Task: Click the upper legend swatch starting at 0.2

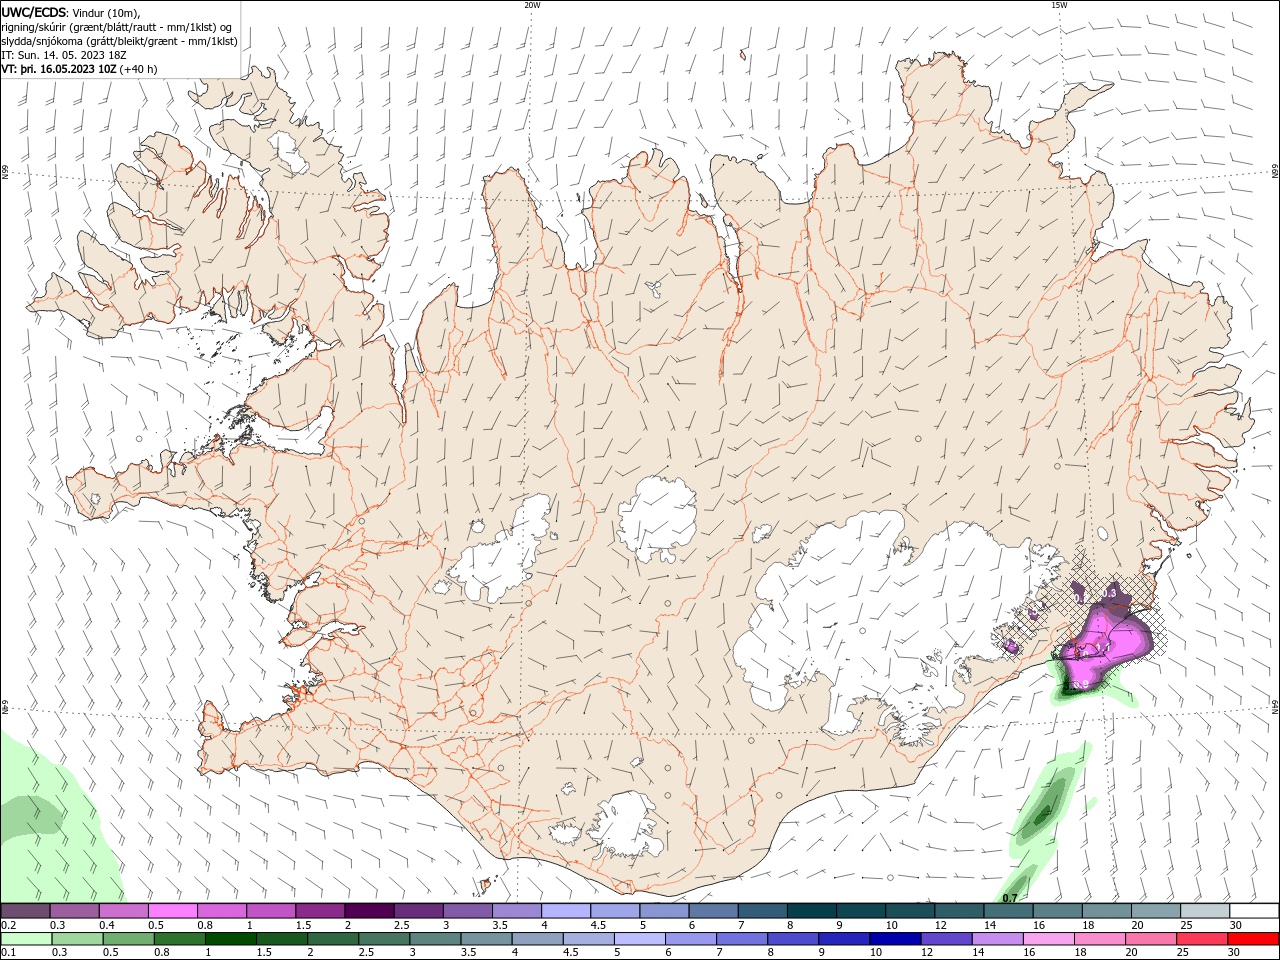Action: tap(25, 911)
